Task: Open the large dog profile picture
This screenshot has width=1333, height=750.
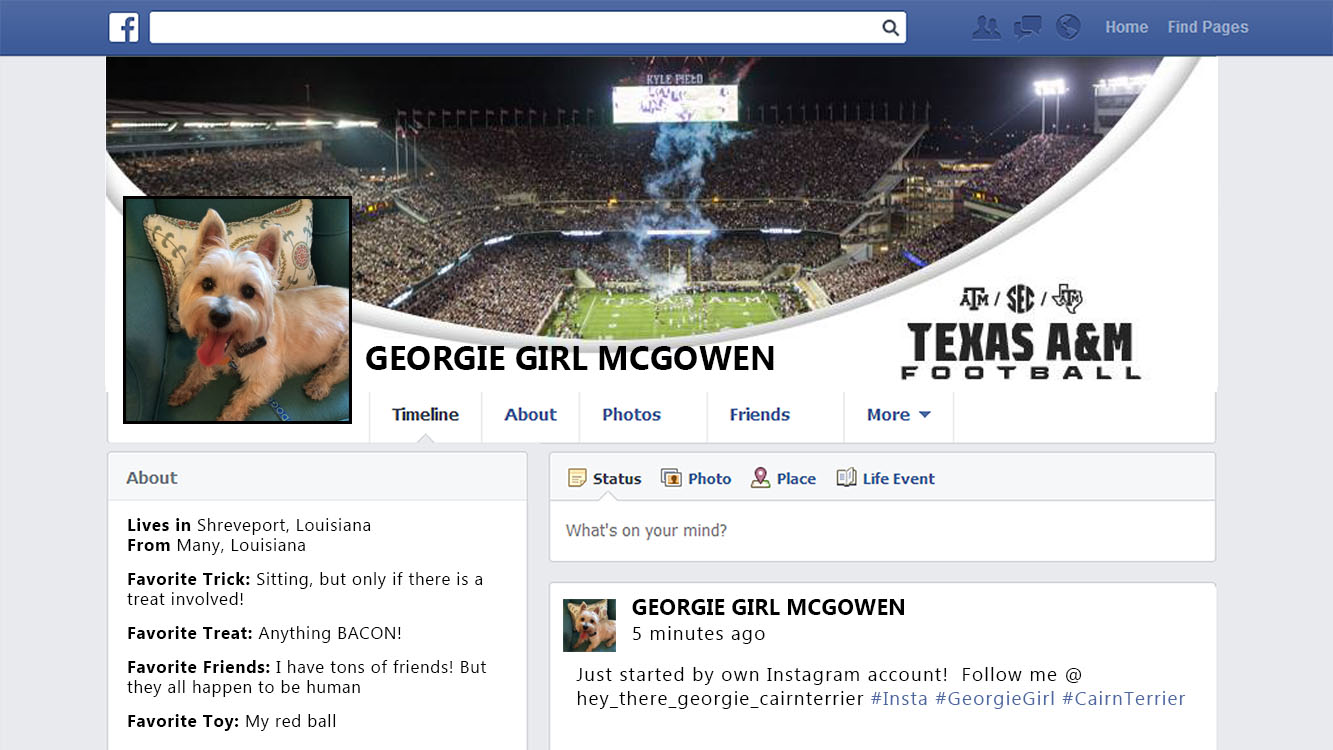Action: [237, 310]
